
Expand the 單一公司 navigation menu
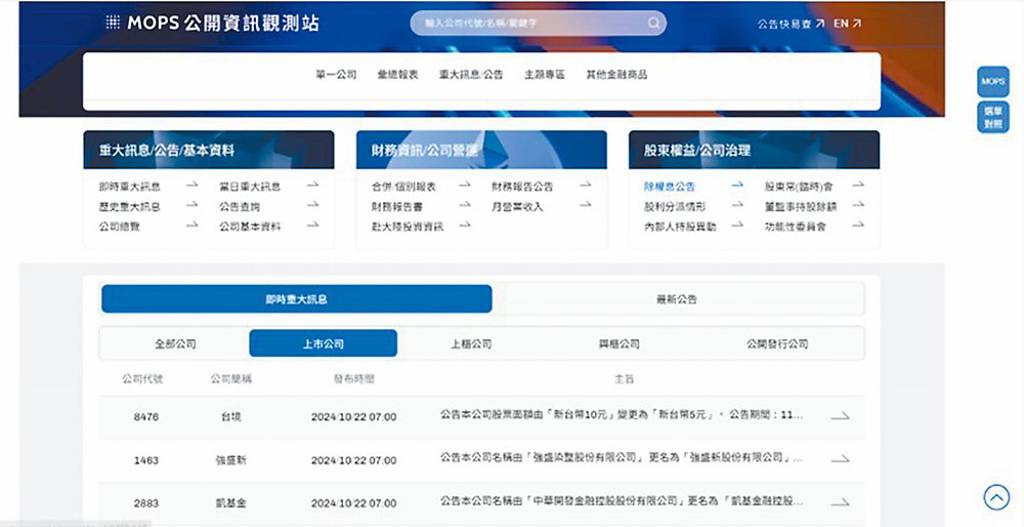336,74
